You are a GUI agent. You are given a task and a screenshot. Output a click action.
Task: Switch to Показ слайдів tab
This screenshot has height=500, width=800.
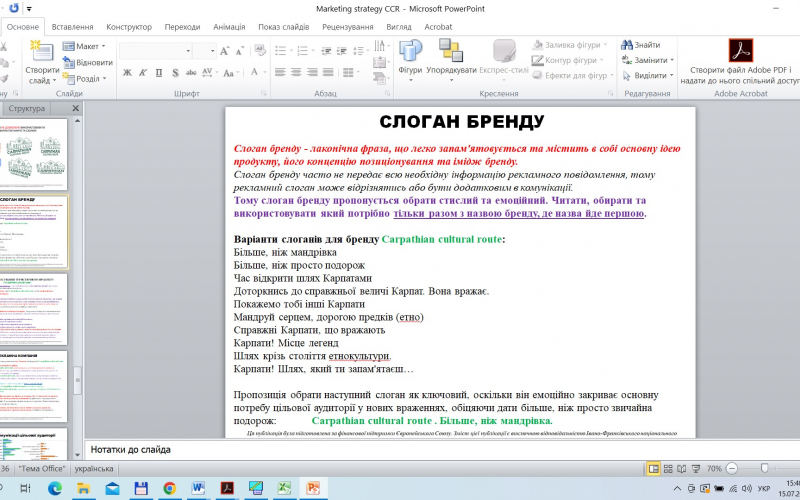point(284,27)
